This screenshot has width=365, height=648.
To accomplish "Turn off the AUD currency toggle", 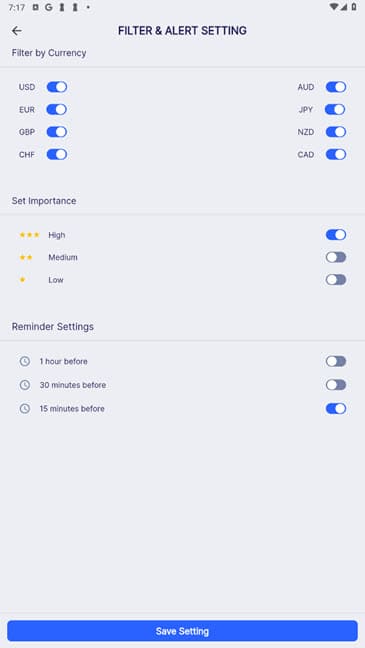I will pyautogui.click(x=336, y=87).
